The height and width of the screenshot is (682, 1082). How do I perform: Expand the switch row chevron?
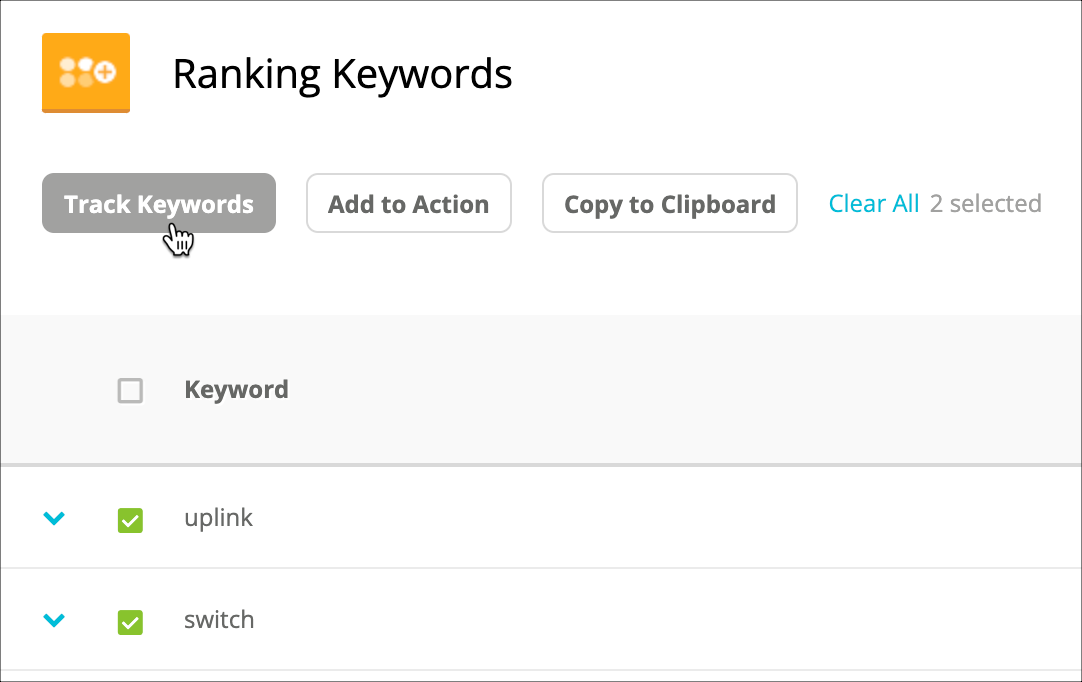(54, 621)
